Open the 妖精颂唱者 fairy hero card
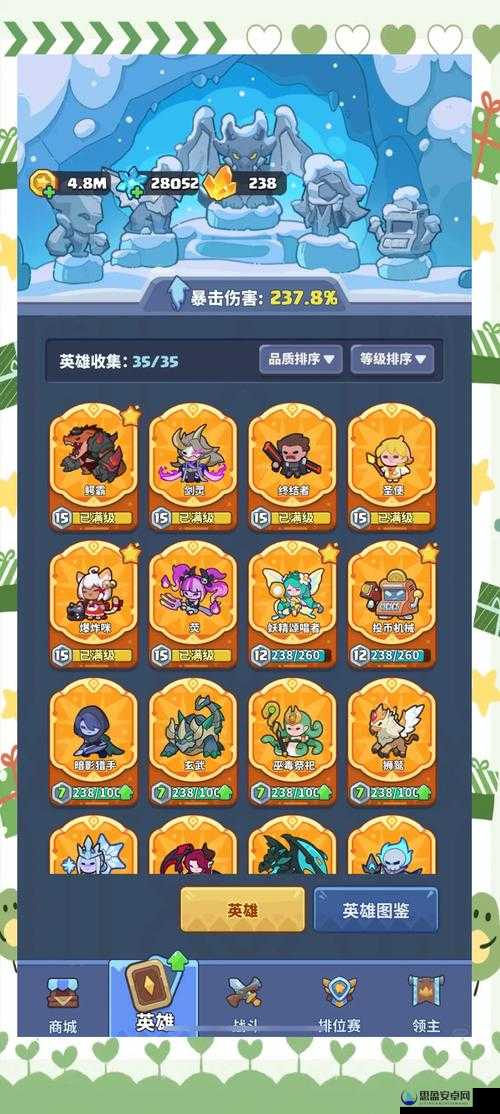Image resolution: width=500 pixels, height=1114 pixels. (292, 604)
